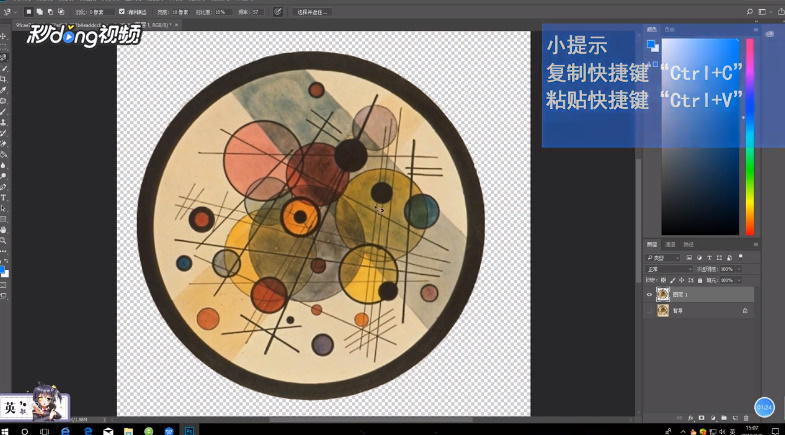Click the Delete Layer trash icon
Screen dimensions: 785x435
[x=746, y=418]
